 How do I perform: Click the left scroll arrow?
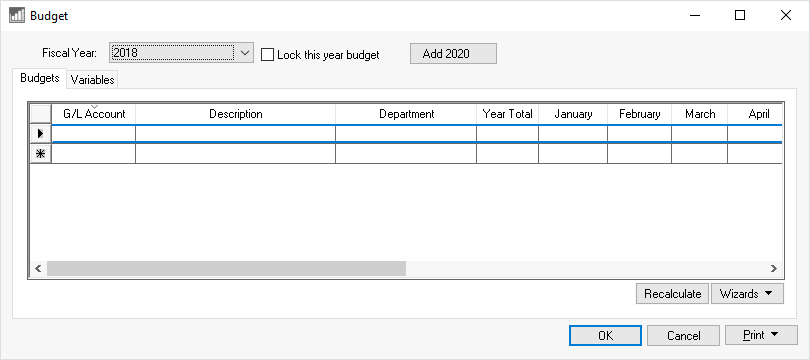tap(38, 269)
